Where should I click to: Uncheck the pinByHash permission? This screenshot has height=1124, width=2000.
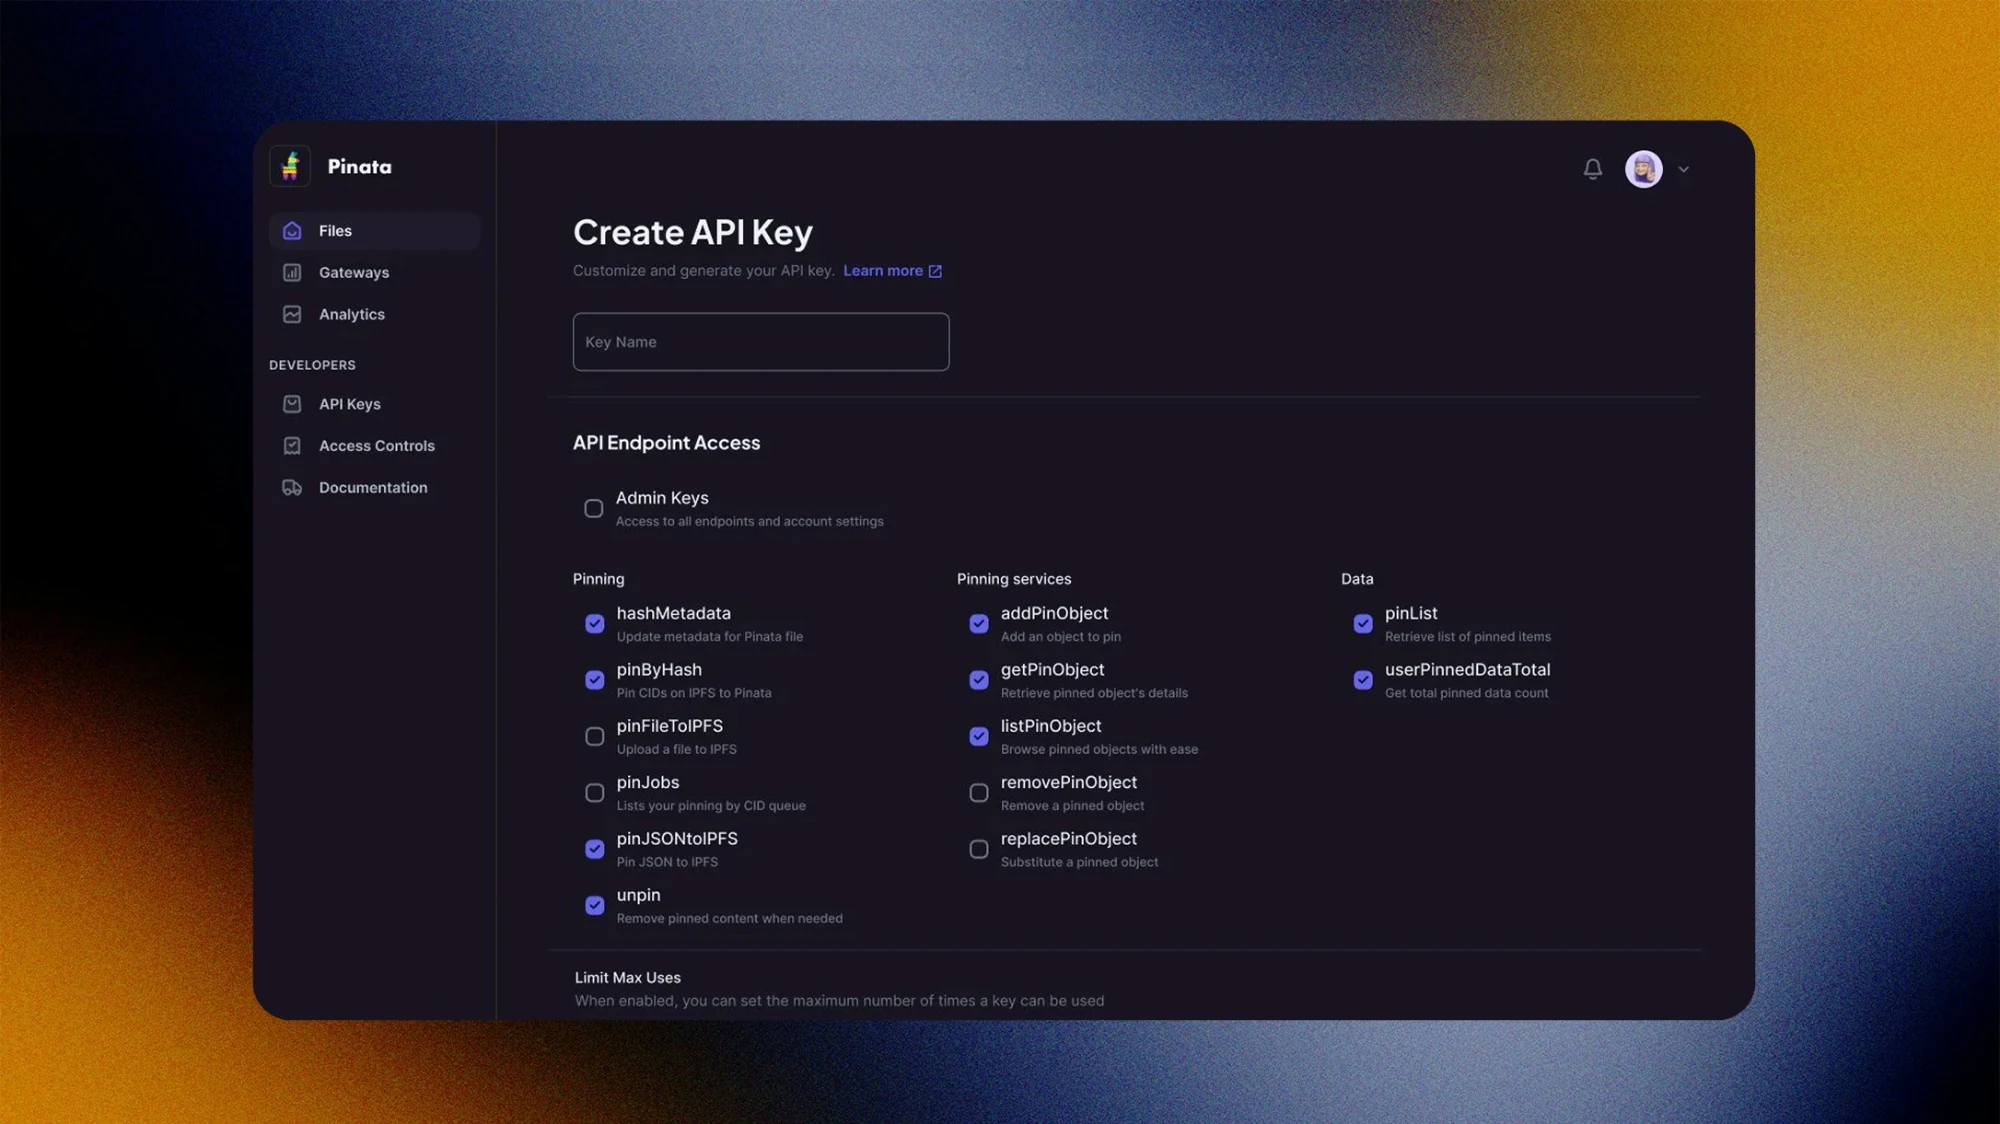point(595,680)
